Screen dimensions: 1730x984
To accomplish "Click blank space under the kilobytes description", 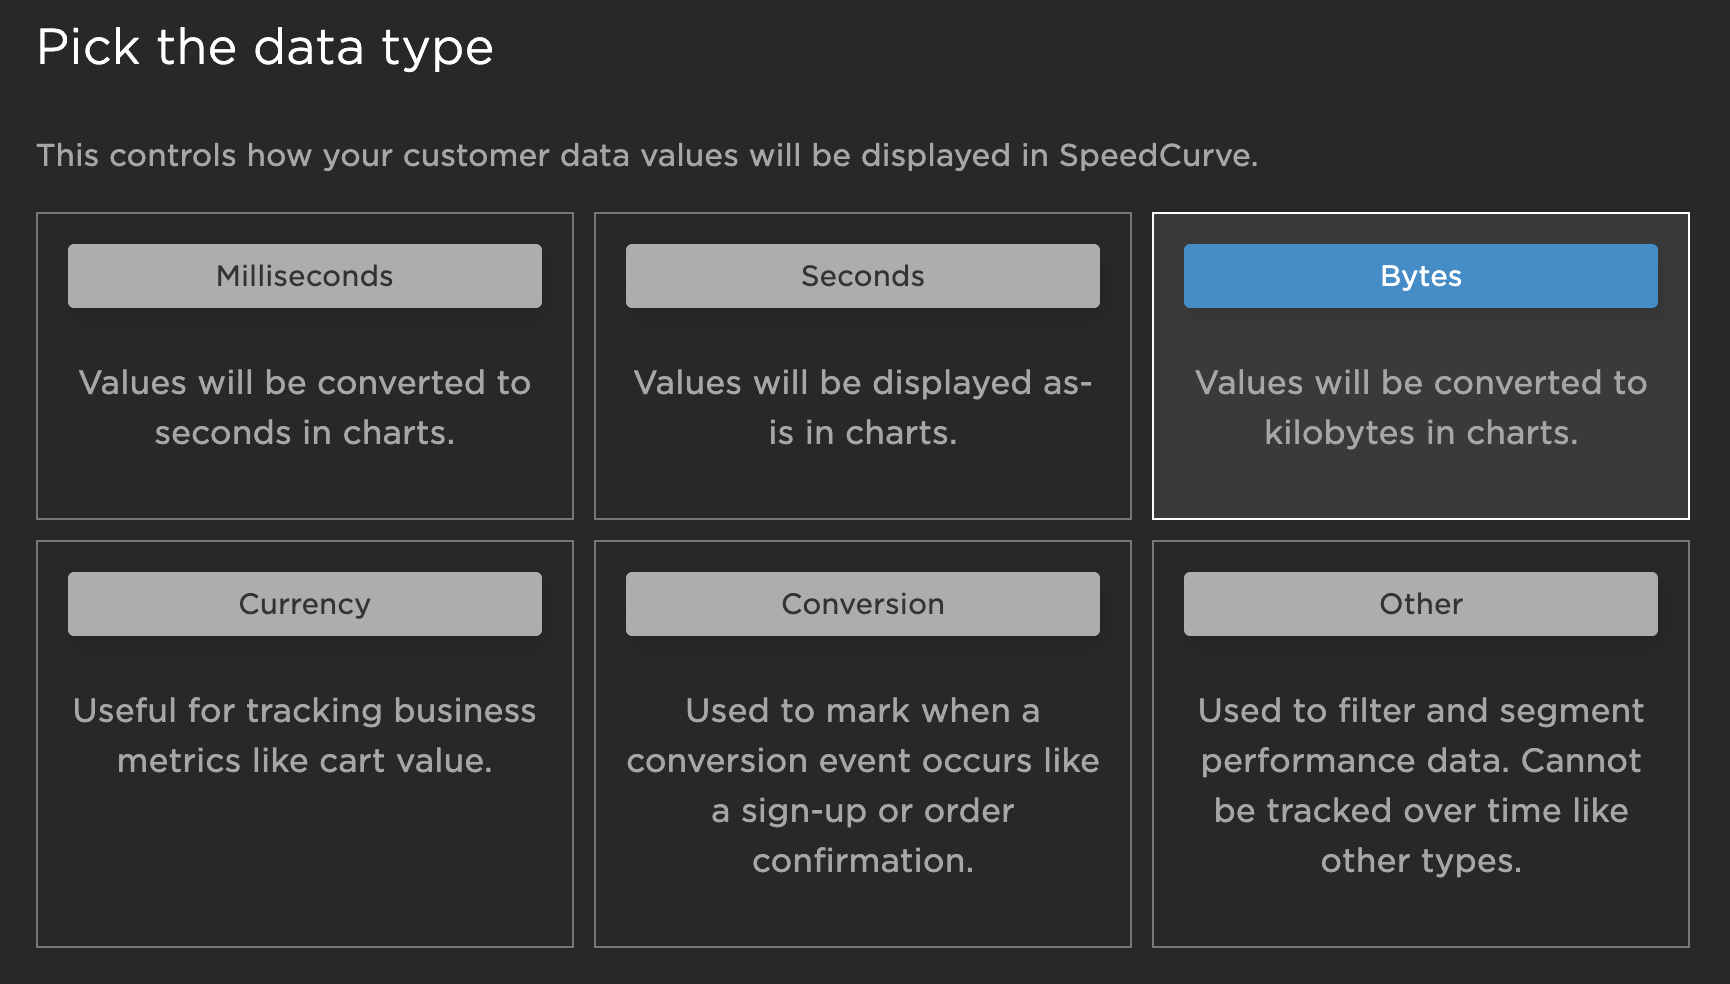I will coord(1420,485).
